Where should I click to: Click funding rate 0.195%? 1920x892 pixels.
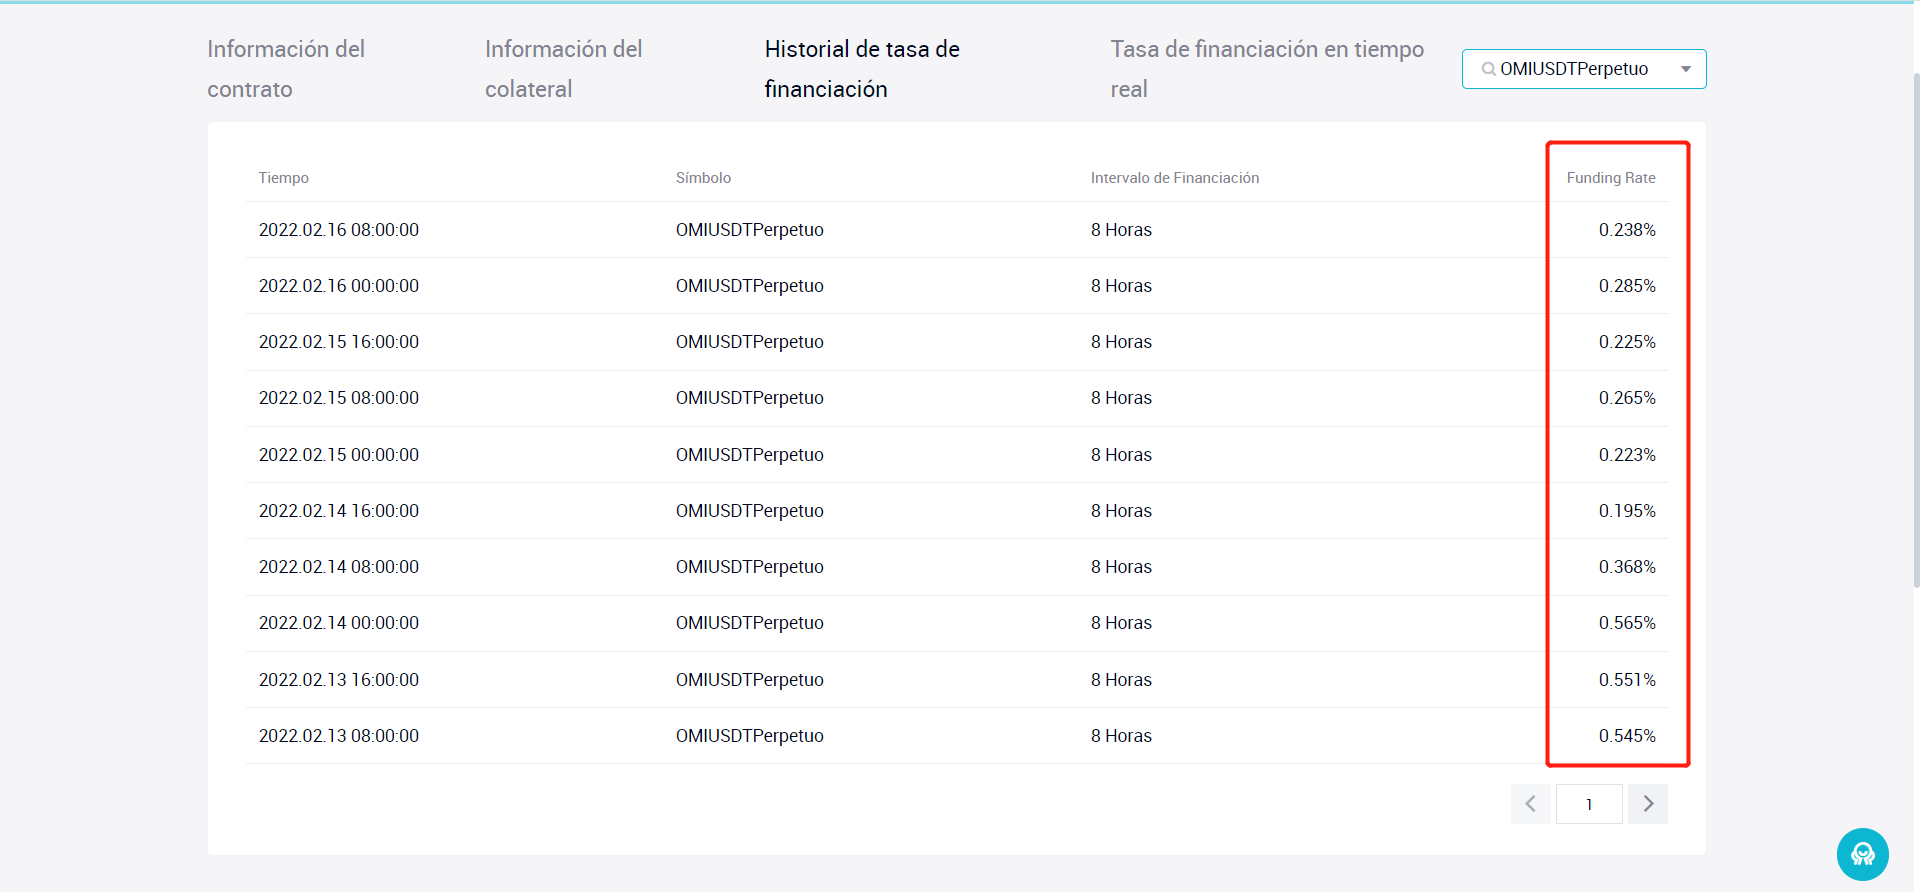[x=1627, y=511]
